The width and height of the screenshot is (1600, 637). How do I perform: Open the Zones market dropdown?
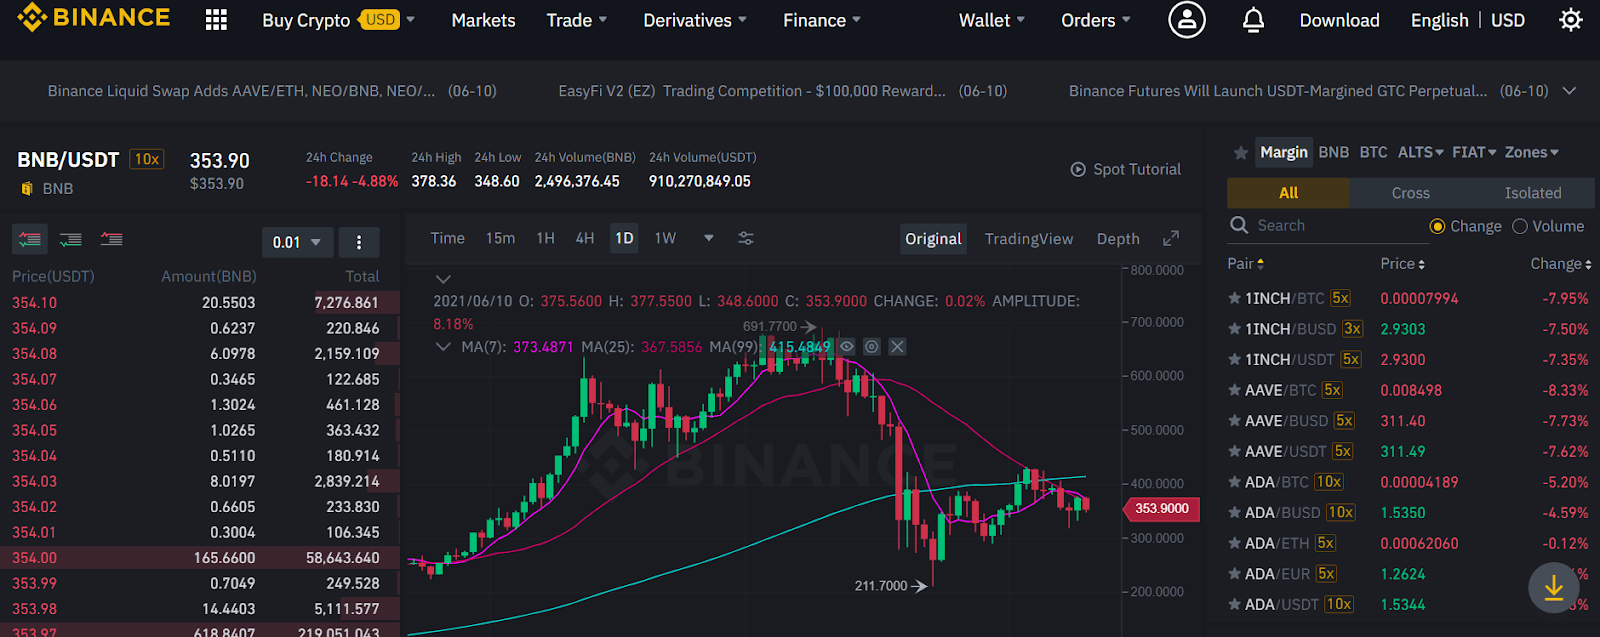[1532, 152]
